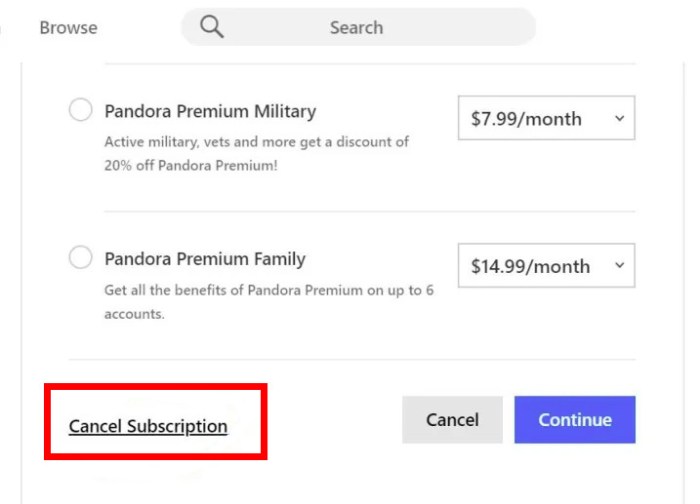The height and width of the screenshot is (504, 700).
Task: Click the chevron arrow beside $14.99/month
Action: 619,266
